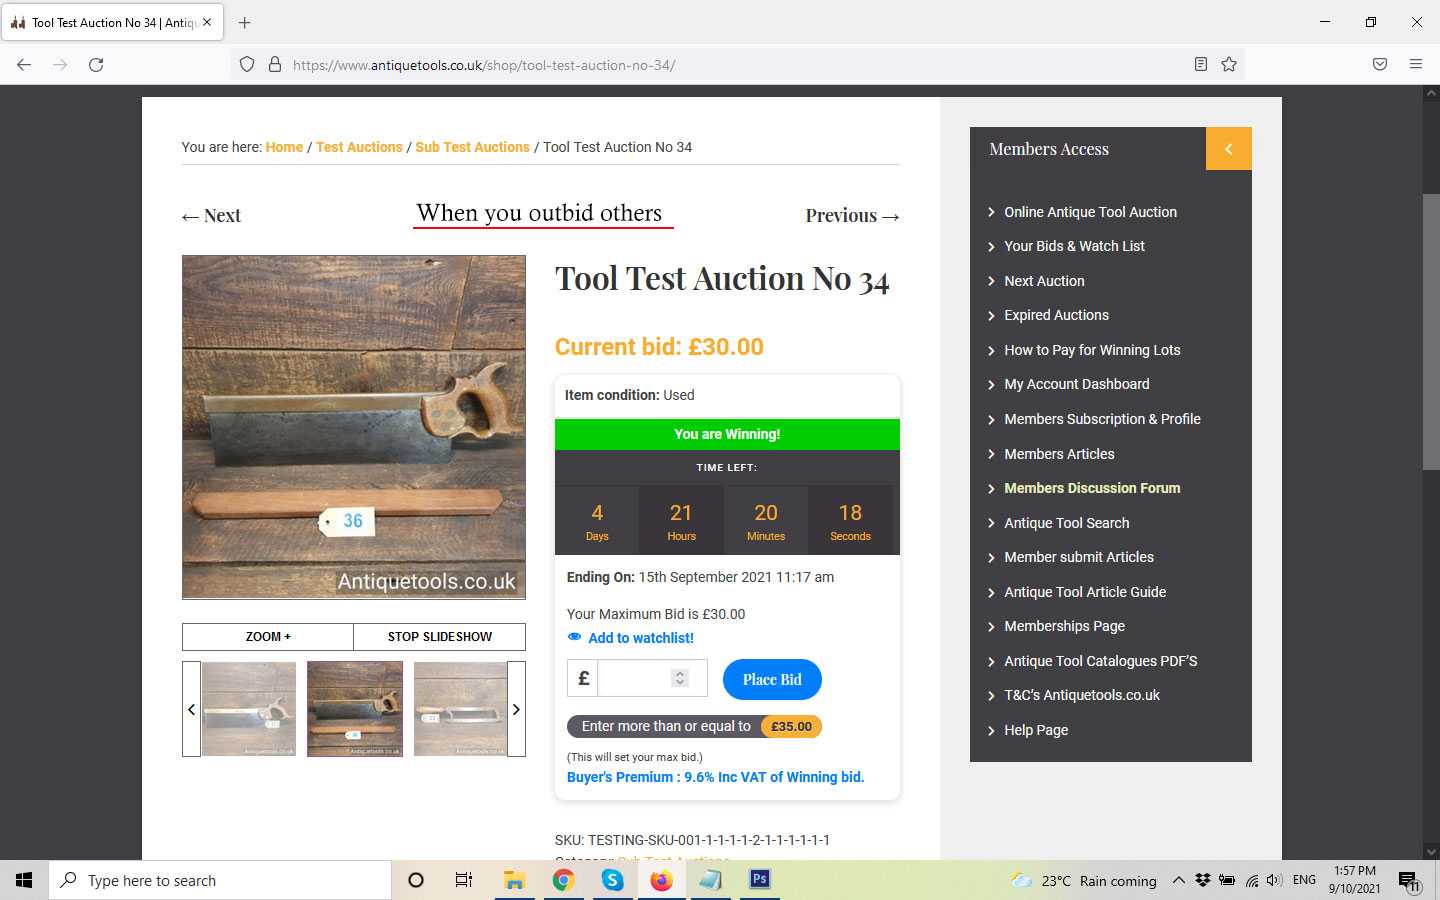Go to Sub Test Auctions breadcrumb
1440x900 pixels.
[472, 147]
